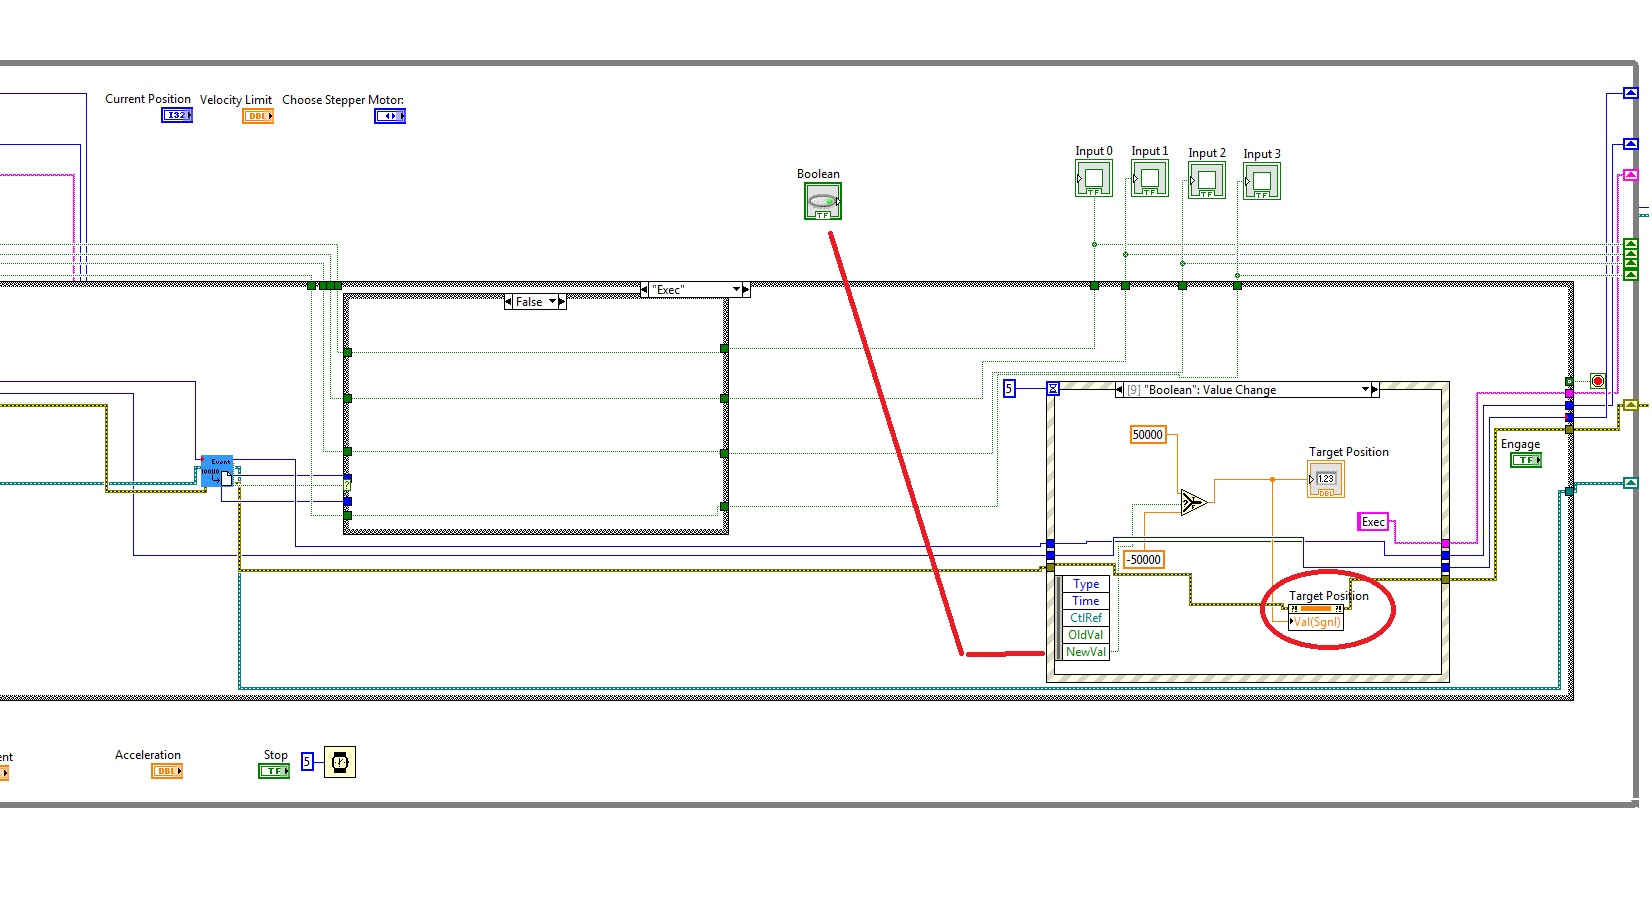Click the -50000 numeric constant
1652x910 pixels.
coord(1144,560)
